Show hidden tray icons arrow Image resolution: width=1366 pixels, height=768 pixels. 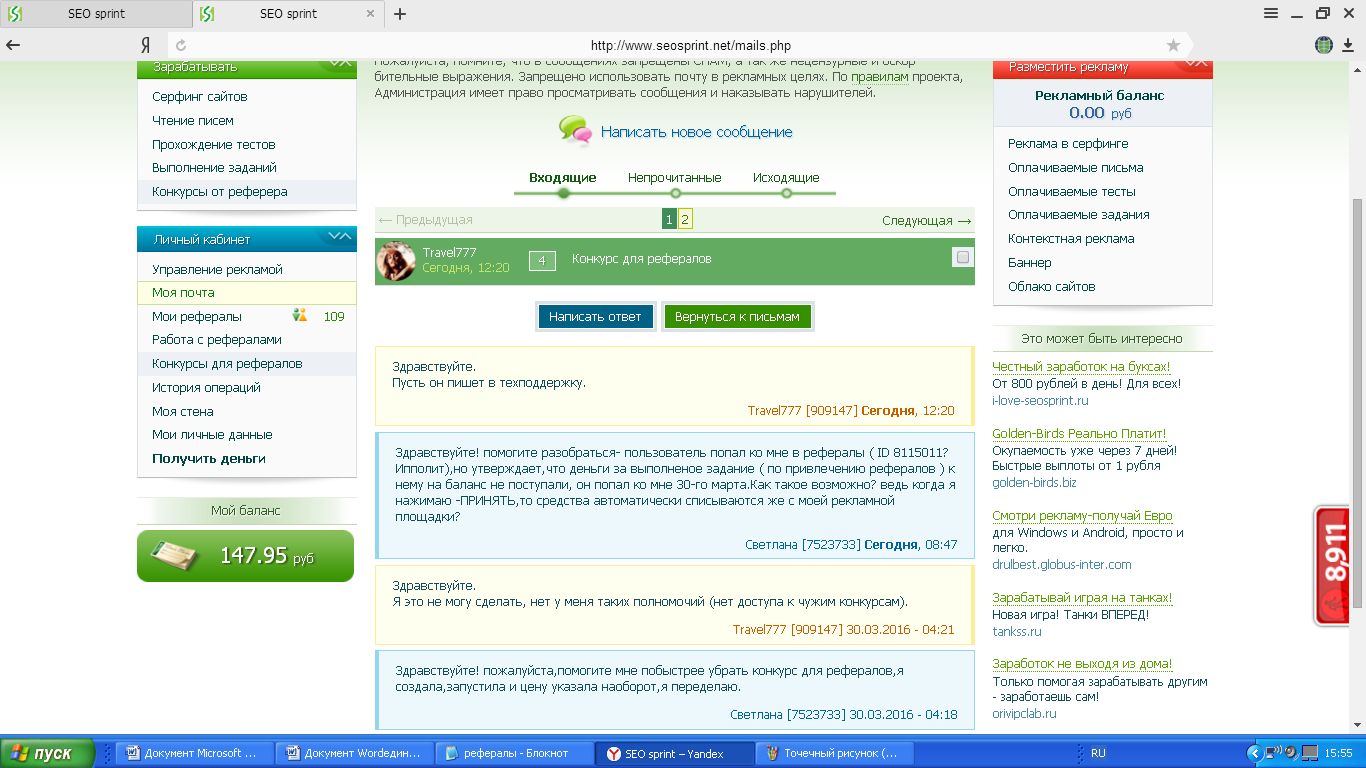tap(1255, 753)
